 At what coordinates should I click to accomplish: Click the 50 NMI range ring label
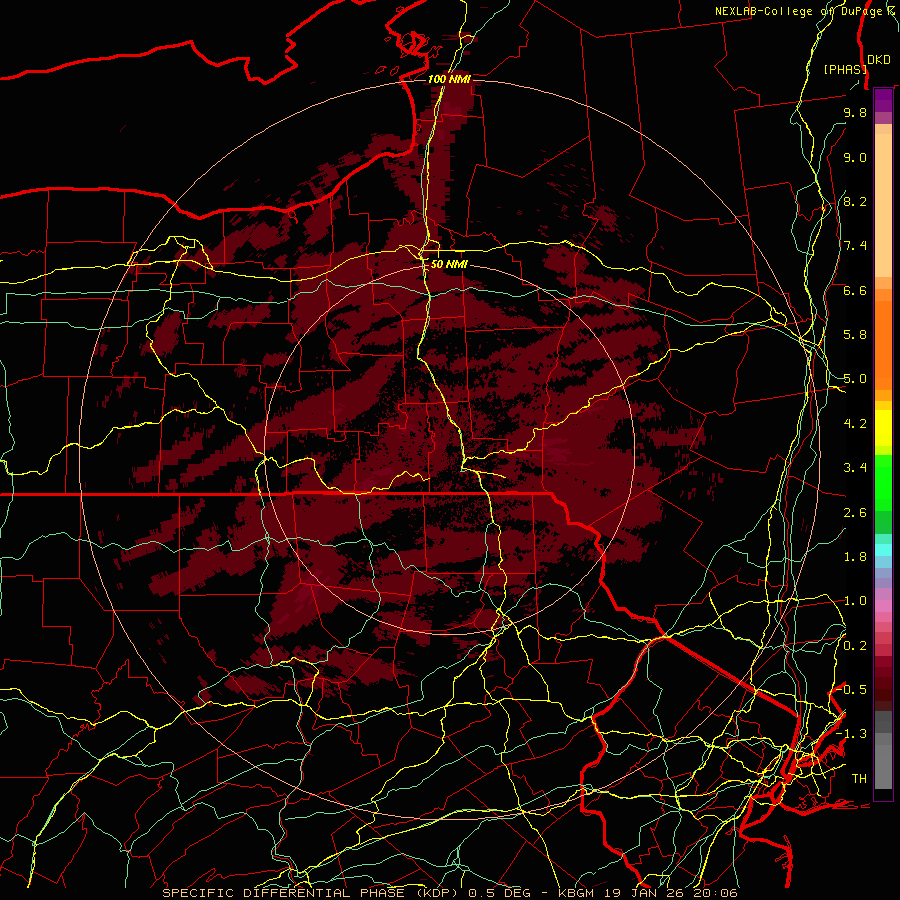pyautogui.click(x=449, y=264)
